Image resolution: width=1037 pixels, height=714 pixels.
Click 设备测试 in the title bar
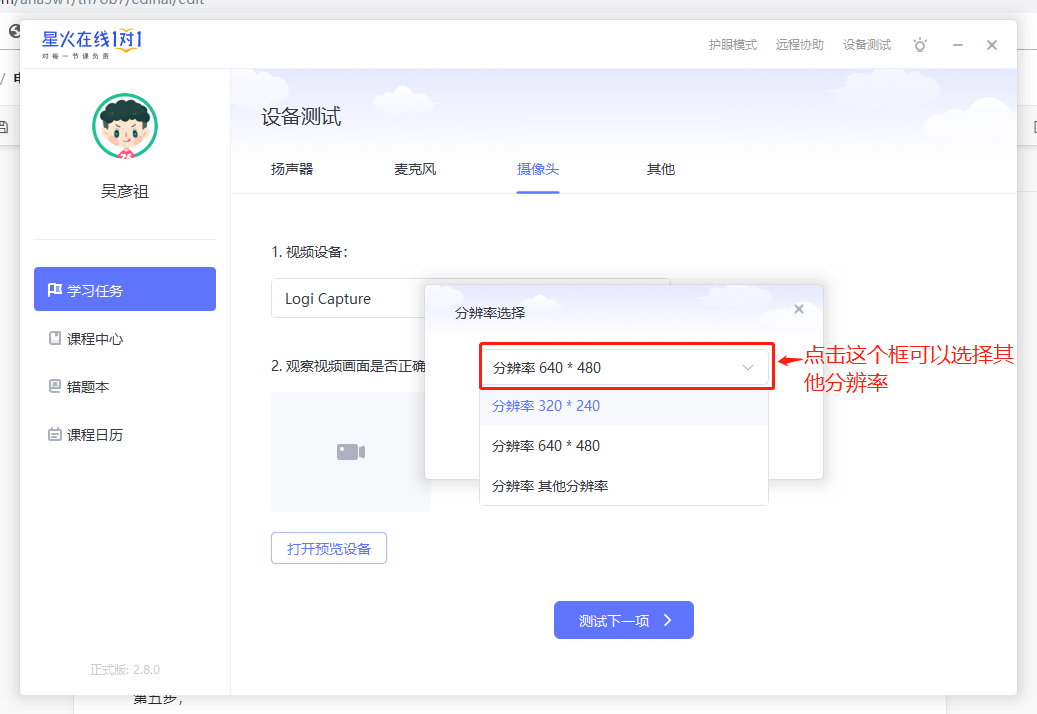[867, 45]
